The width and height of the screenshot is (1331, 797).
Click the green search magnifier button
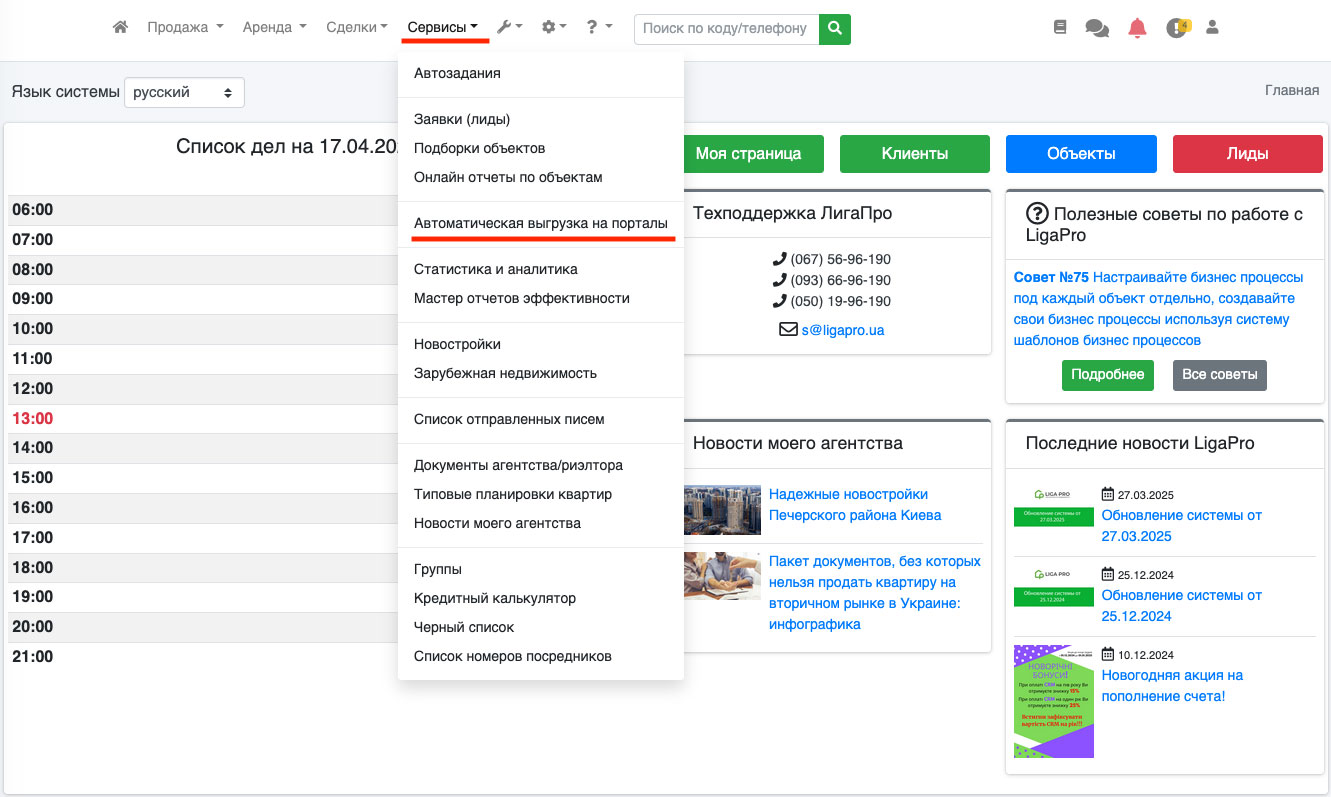[x=834, y=29]
